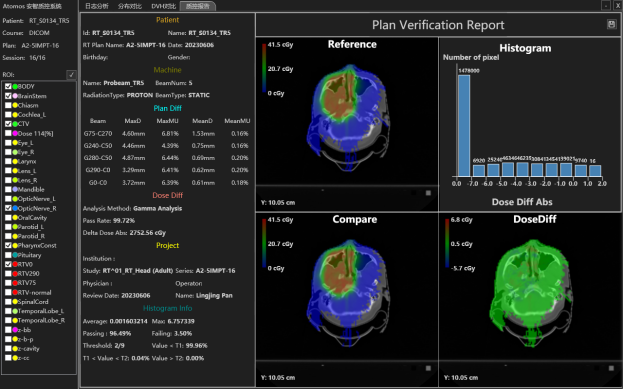Toggle the Parotid_L ROI checkbox
Viewport: 623px width, 389px height.
point(8,227)
